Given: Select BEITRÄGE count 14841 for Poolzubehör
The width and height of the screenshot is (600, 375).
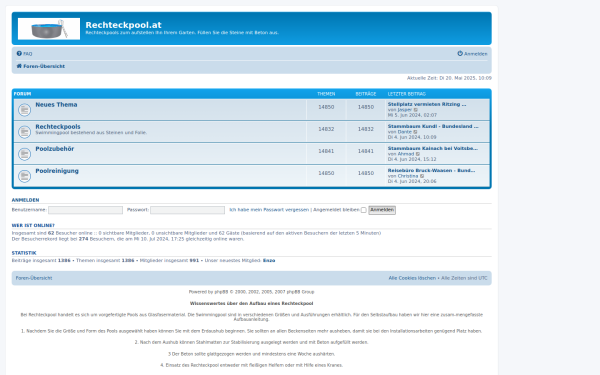Looking at the screenshot, I should [366, 152].
